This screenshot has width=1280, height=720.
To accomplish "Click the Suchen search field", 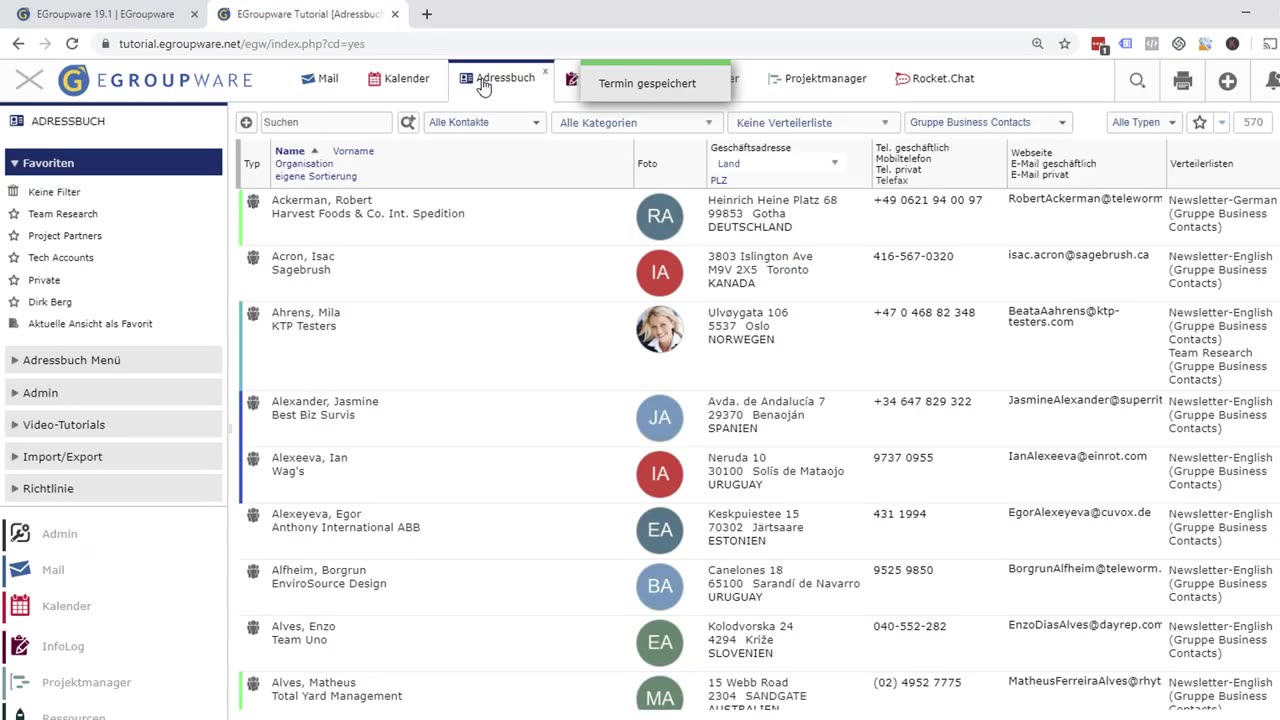I will coord(327,122).
